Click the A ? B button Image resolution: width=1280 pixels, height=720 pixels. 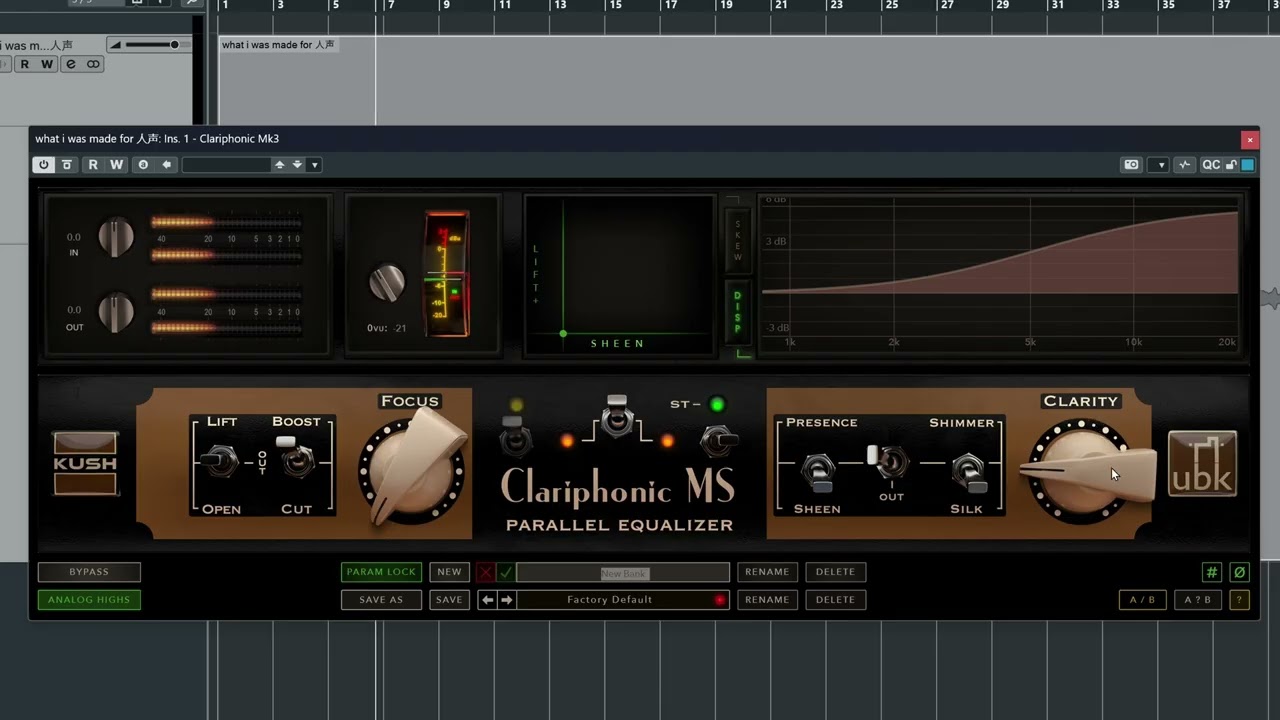pyautogui.click(x=1198, y=600)
